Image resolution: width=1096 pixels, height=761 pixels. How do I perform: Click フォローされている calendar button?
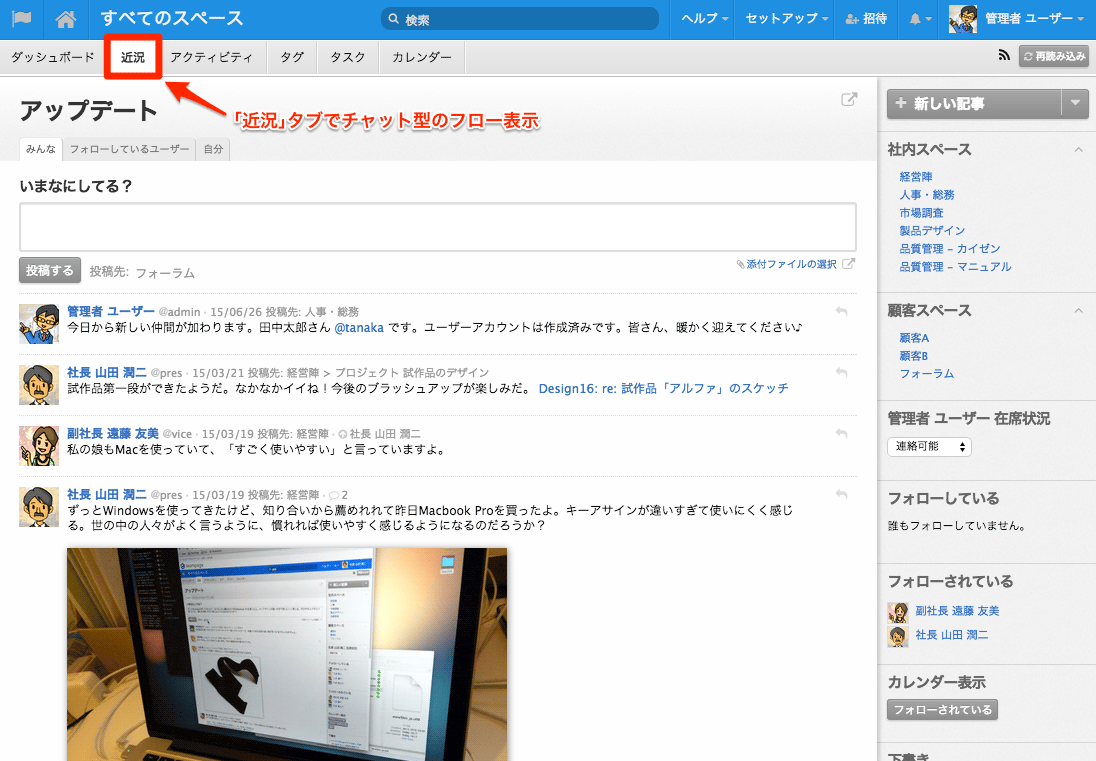[x=942, y=709]
